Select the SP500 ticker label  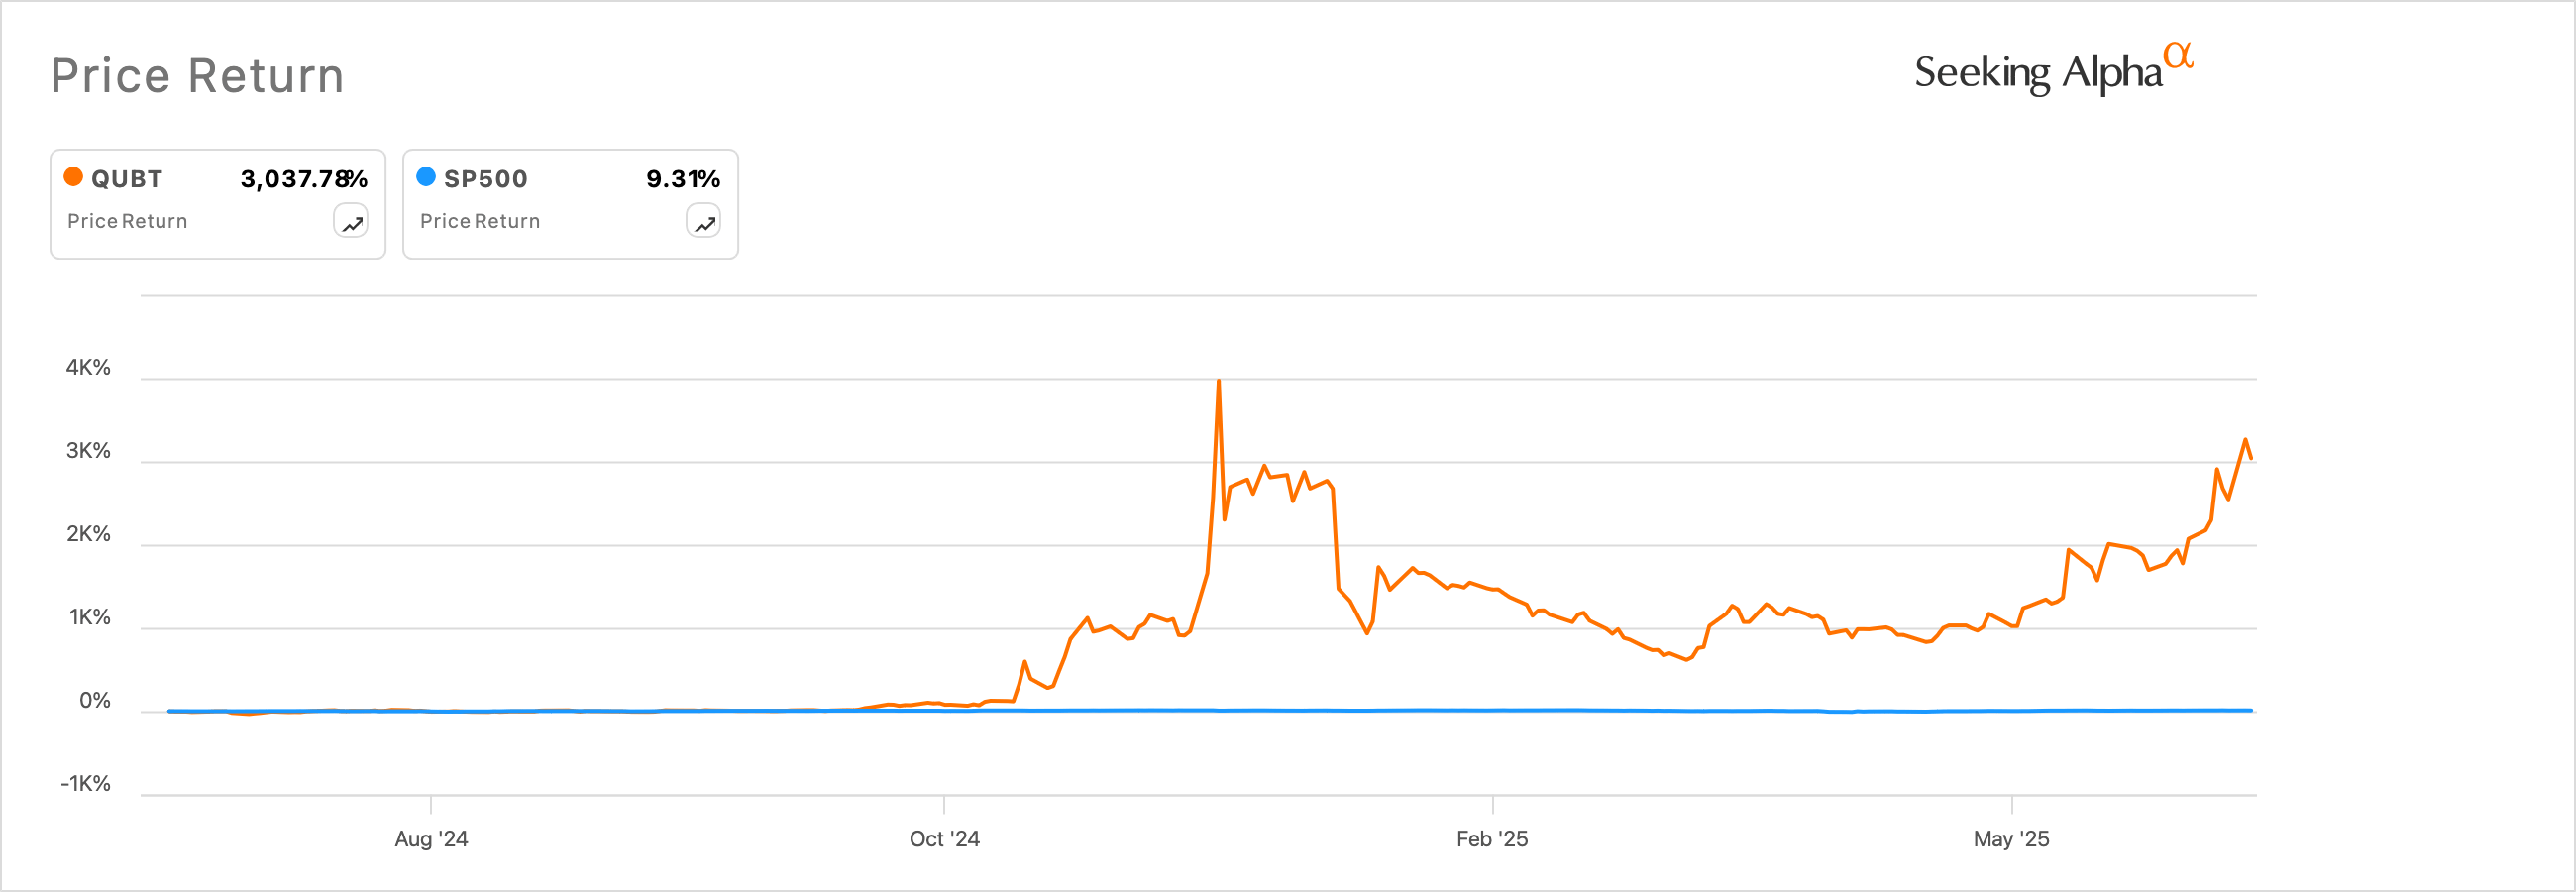tap(485, 178)
